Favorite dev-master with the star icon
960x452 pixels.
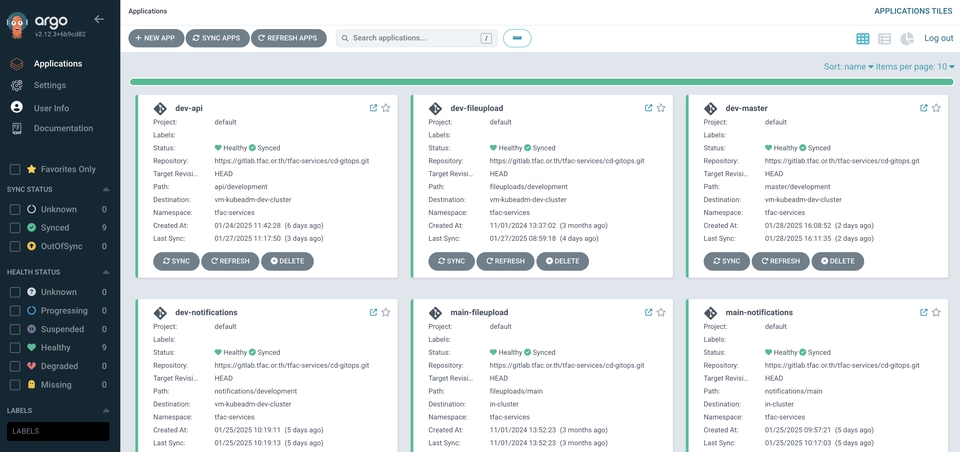936,108
